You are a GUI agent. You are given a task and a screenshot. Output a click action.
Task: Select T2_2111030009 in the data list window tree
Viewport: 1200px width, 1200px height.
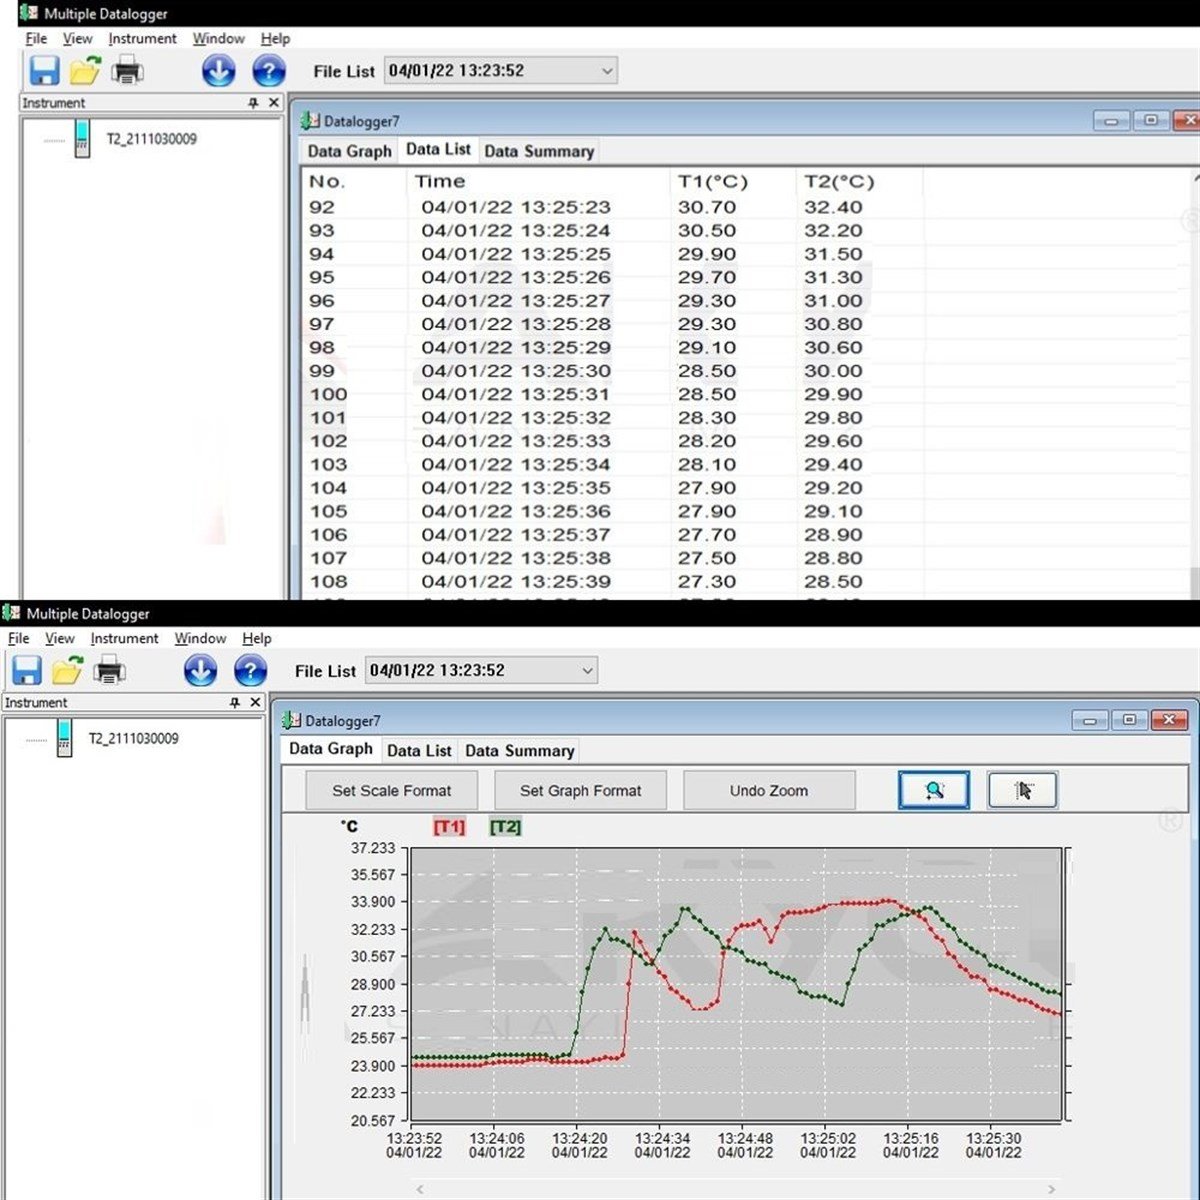(x=152, y=139)
